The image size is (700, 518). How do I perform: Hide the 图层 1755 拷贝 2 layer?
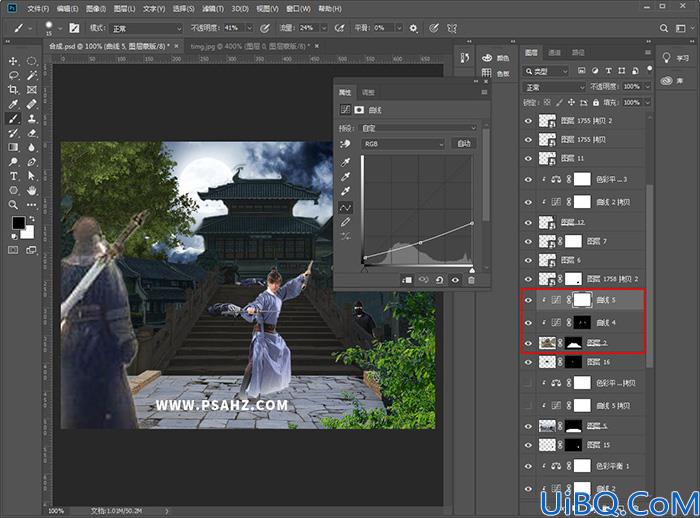tap(528, 121)
